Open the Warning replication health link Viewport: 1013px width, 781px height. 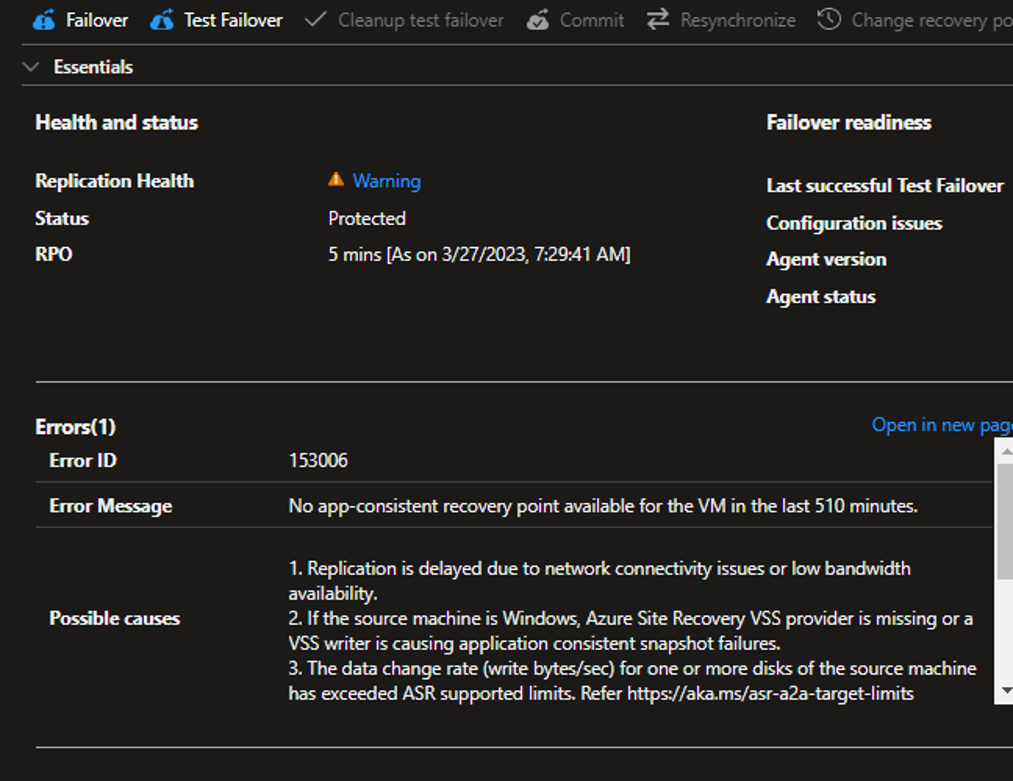click(x=386, y=181)
